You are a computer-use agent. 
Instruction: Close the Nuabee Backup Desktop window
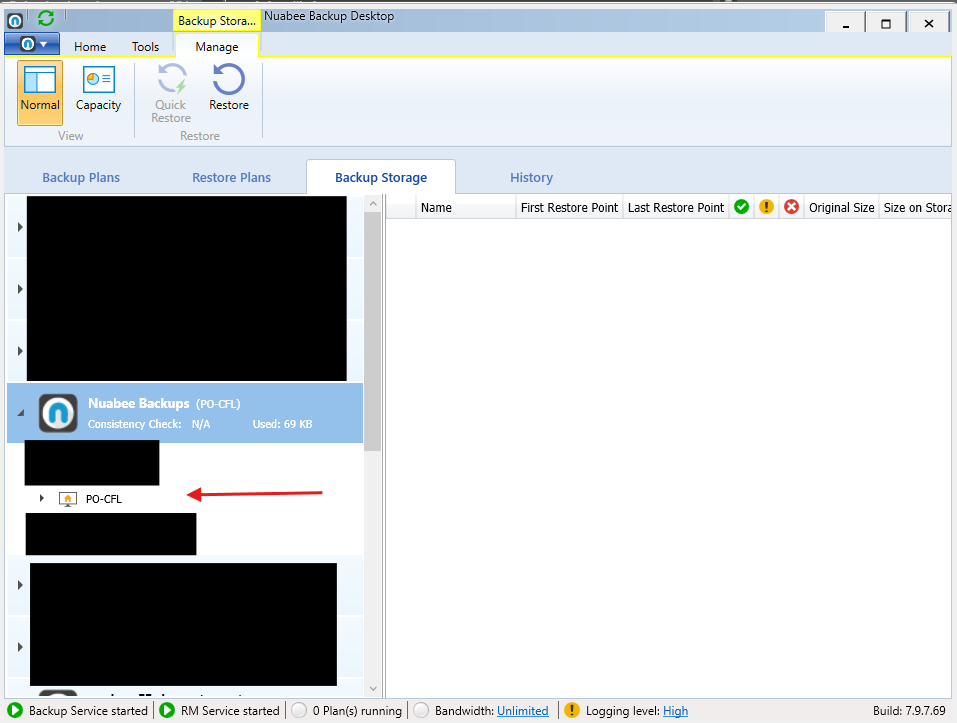(x=928, y=23)
